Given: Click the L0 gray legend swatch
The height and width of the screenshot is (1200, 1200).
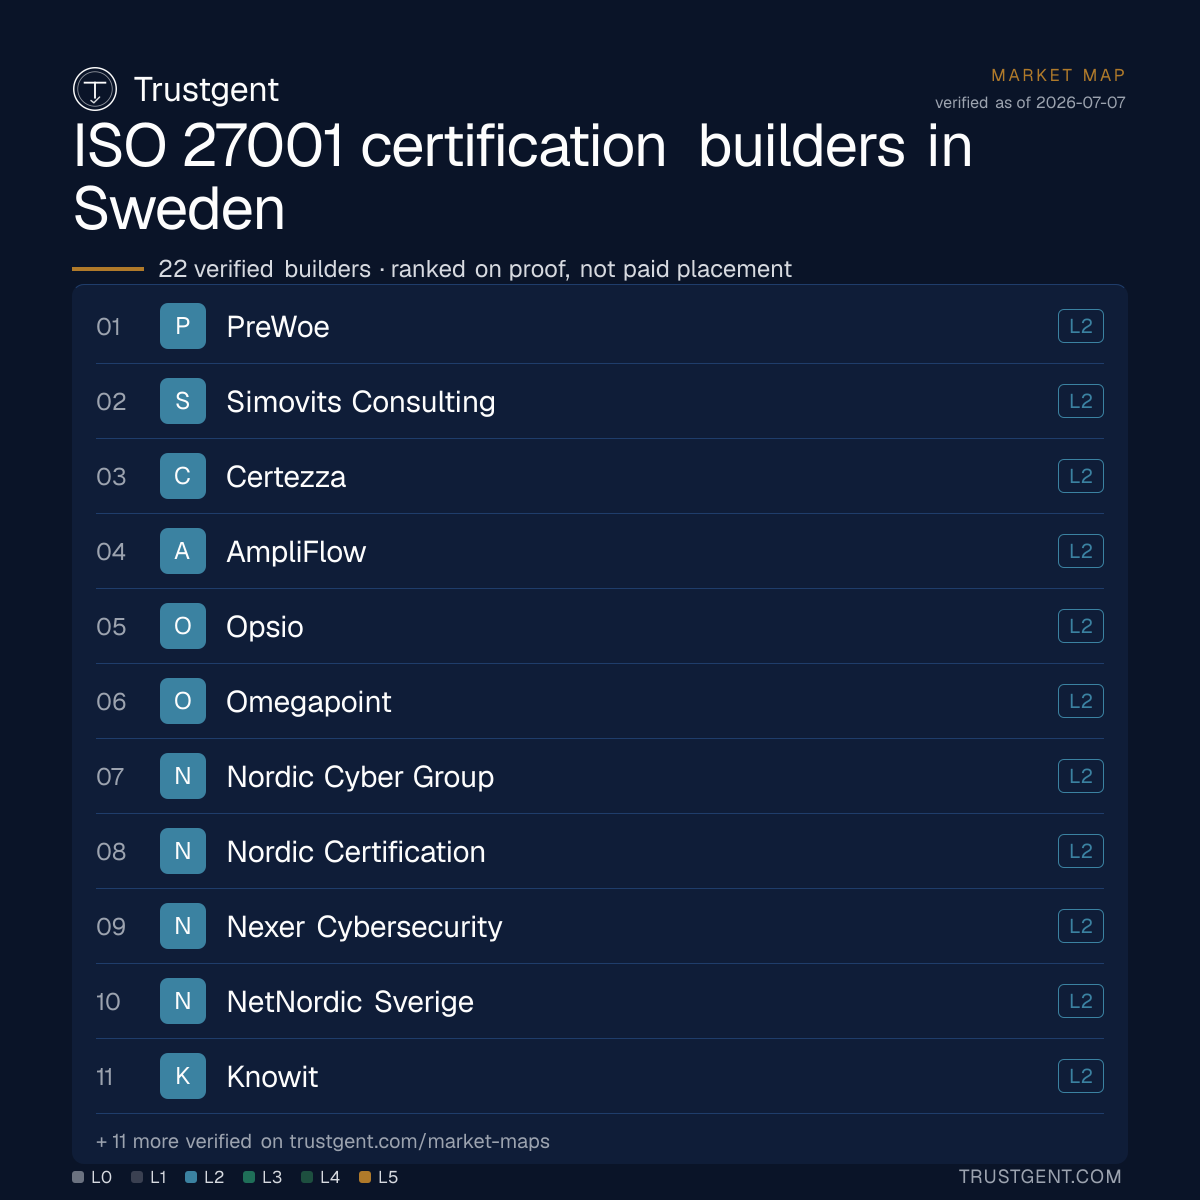Looking at the screenshot, I should pos(78,1177).
